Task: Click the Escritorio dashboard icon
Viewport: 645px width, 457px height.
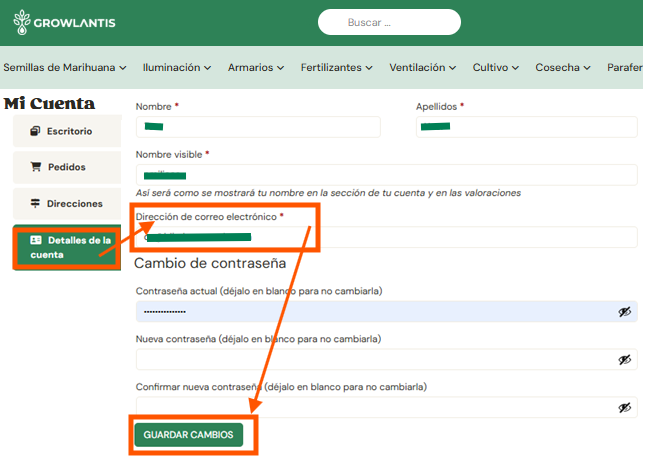Action: pyautogui.click(x=35, y=131)
